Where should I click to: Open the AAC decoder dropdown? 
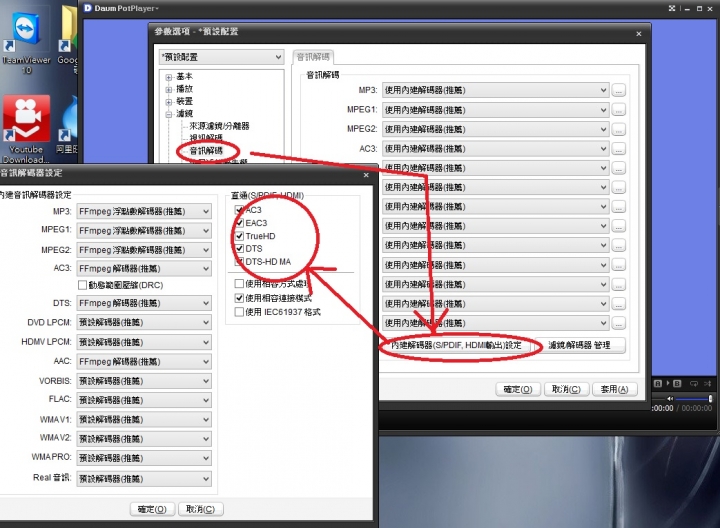[144, 362]
